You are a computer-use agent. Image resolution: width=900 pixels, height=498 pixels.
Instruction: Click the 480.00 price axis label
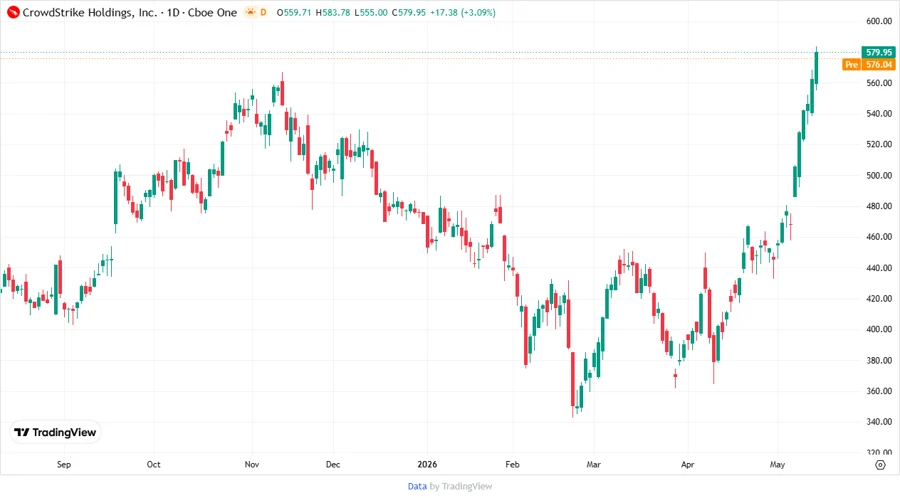coord(879,205)
